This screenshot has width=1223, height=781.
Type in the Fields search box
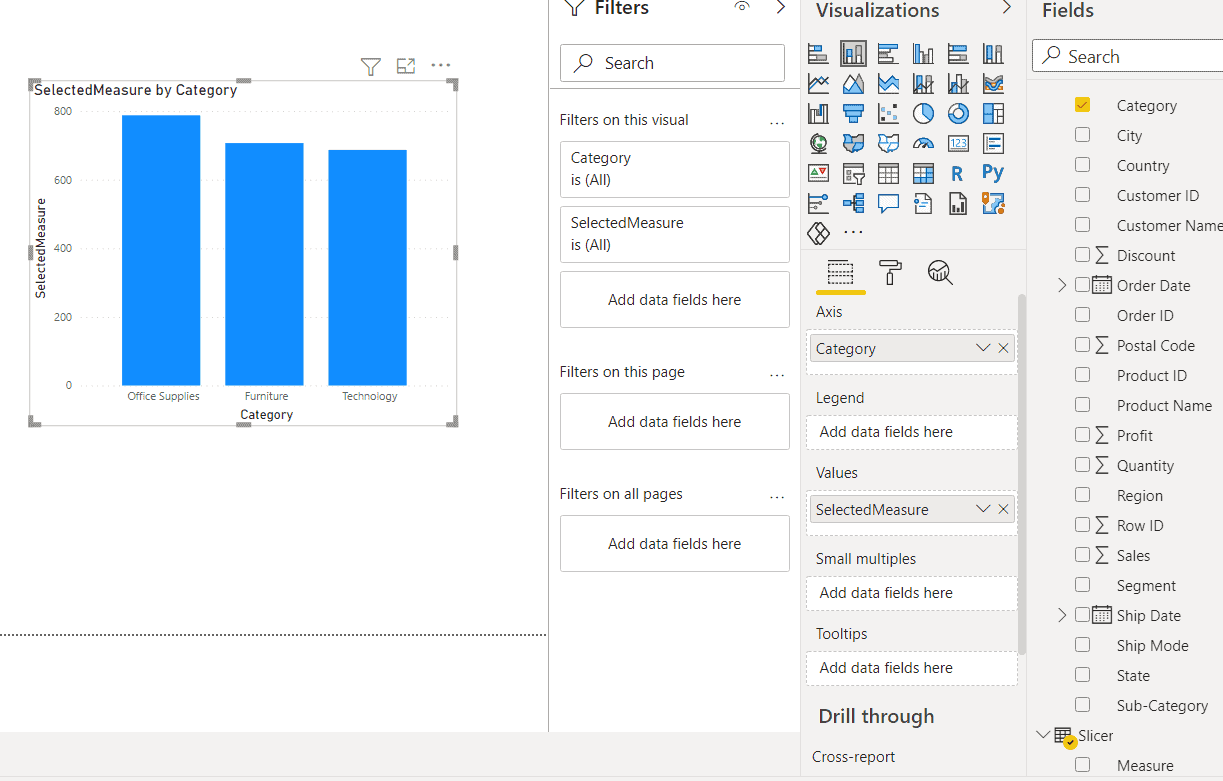[x=1130, y=55]
